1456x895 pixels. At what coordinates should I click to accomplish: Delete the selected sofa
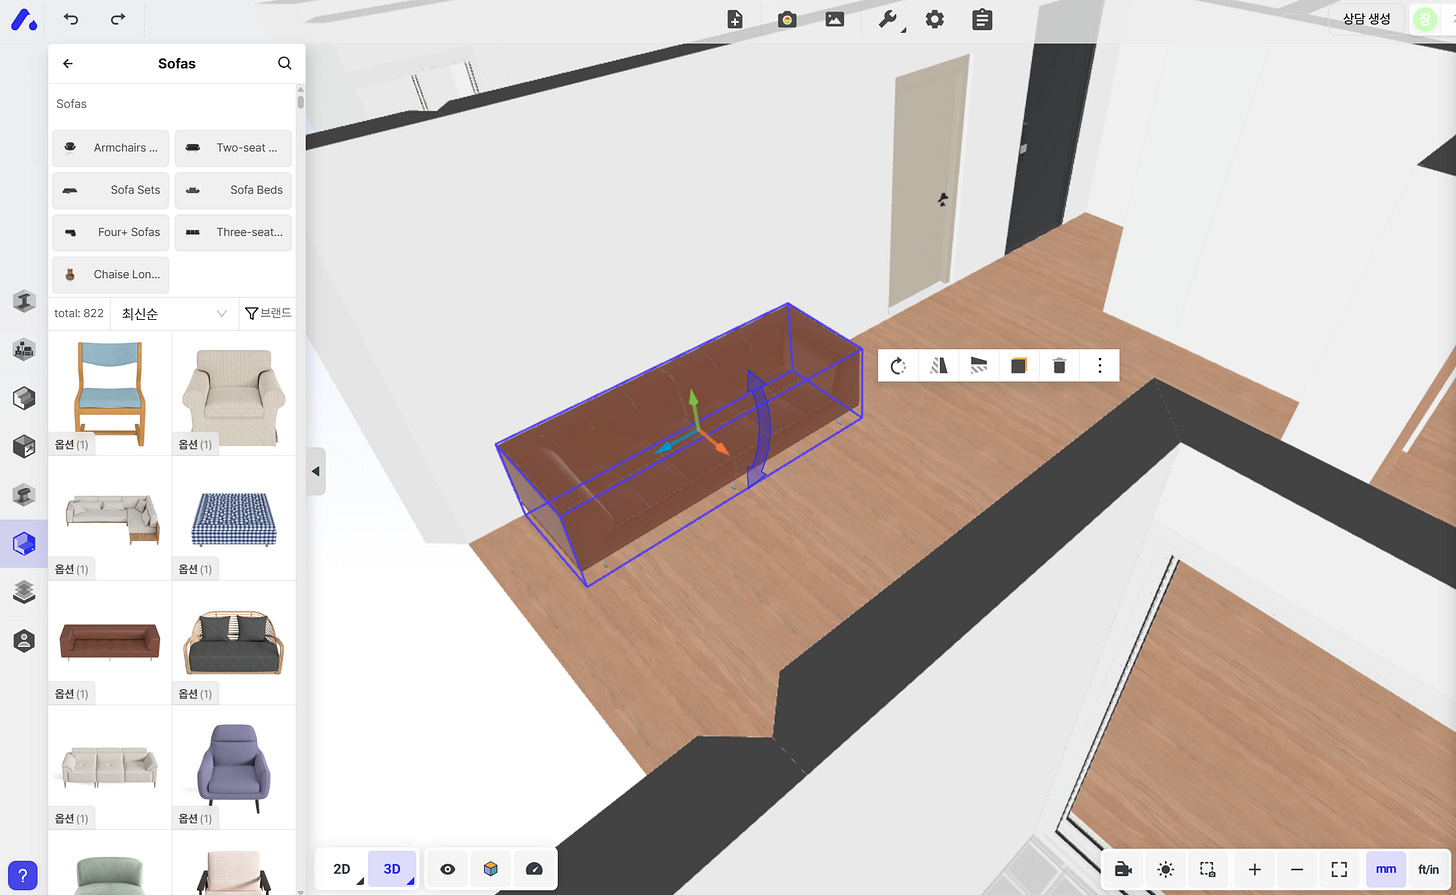coord(1059,365)
